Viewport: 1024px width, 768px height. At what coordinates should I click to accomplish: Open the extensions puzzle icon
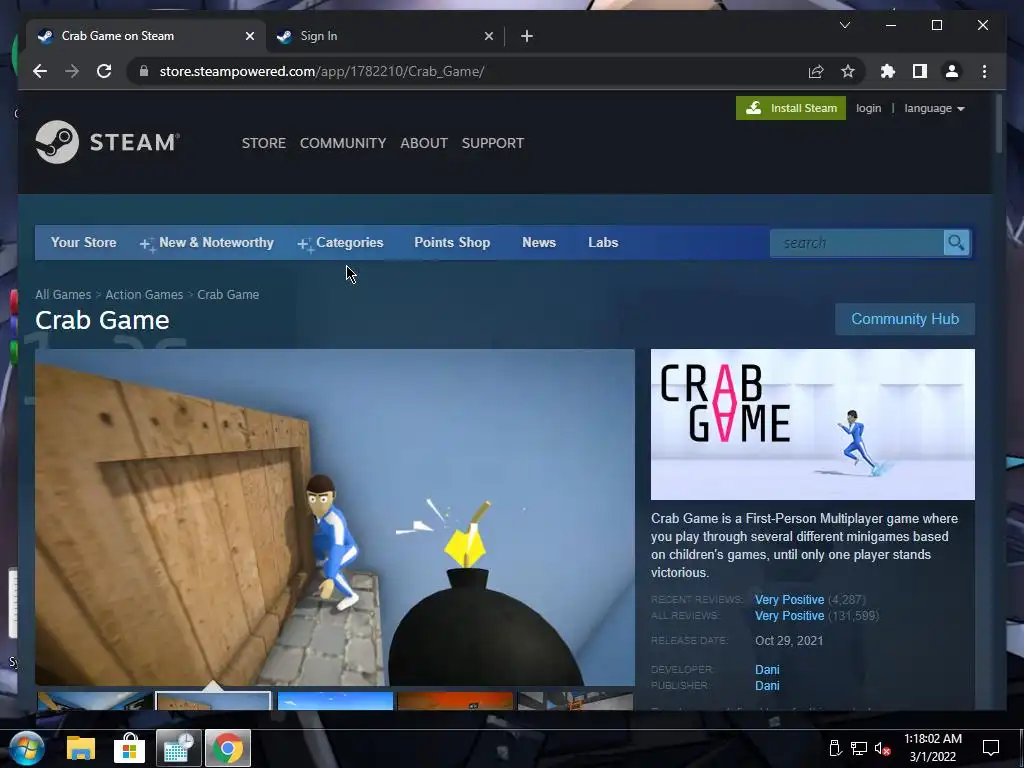(888, 71)
